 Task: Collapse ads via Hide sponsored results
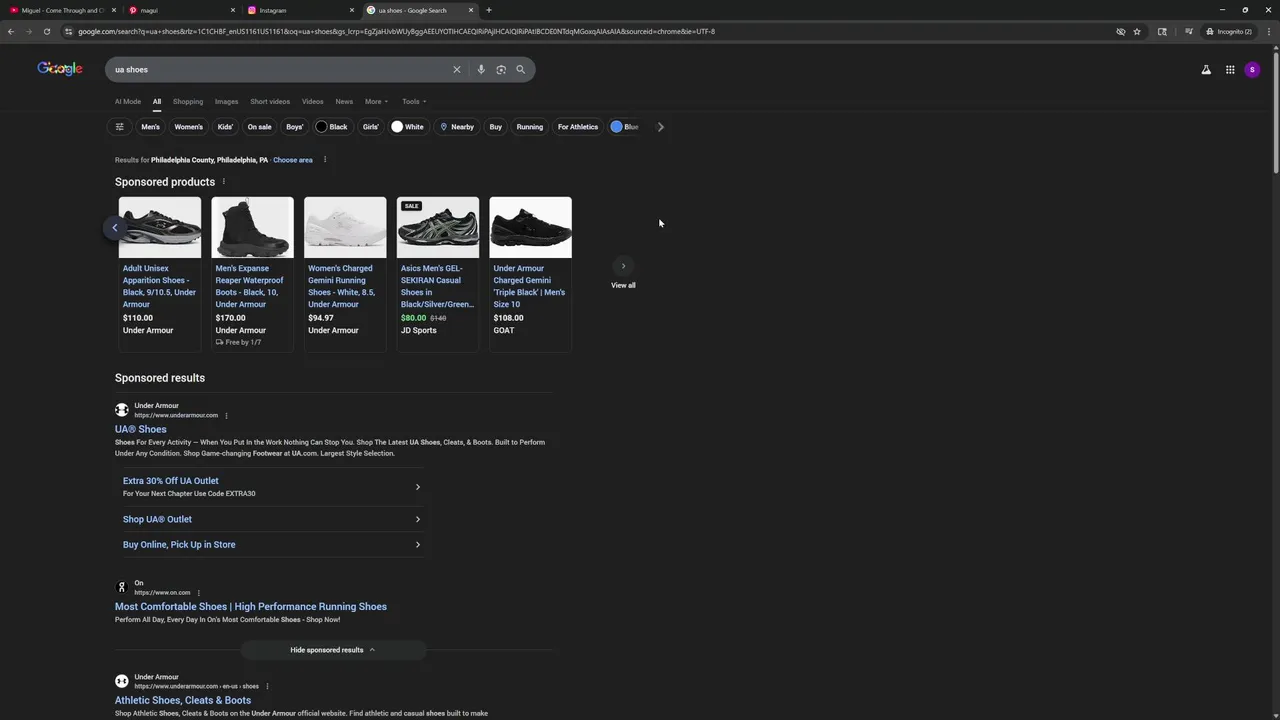point(333,650)
